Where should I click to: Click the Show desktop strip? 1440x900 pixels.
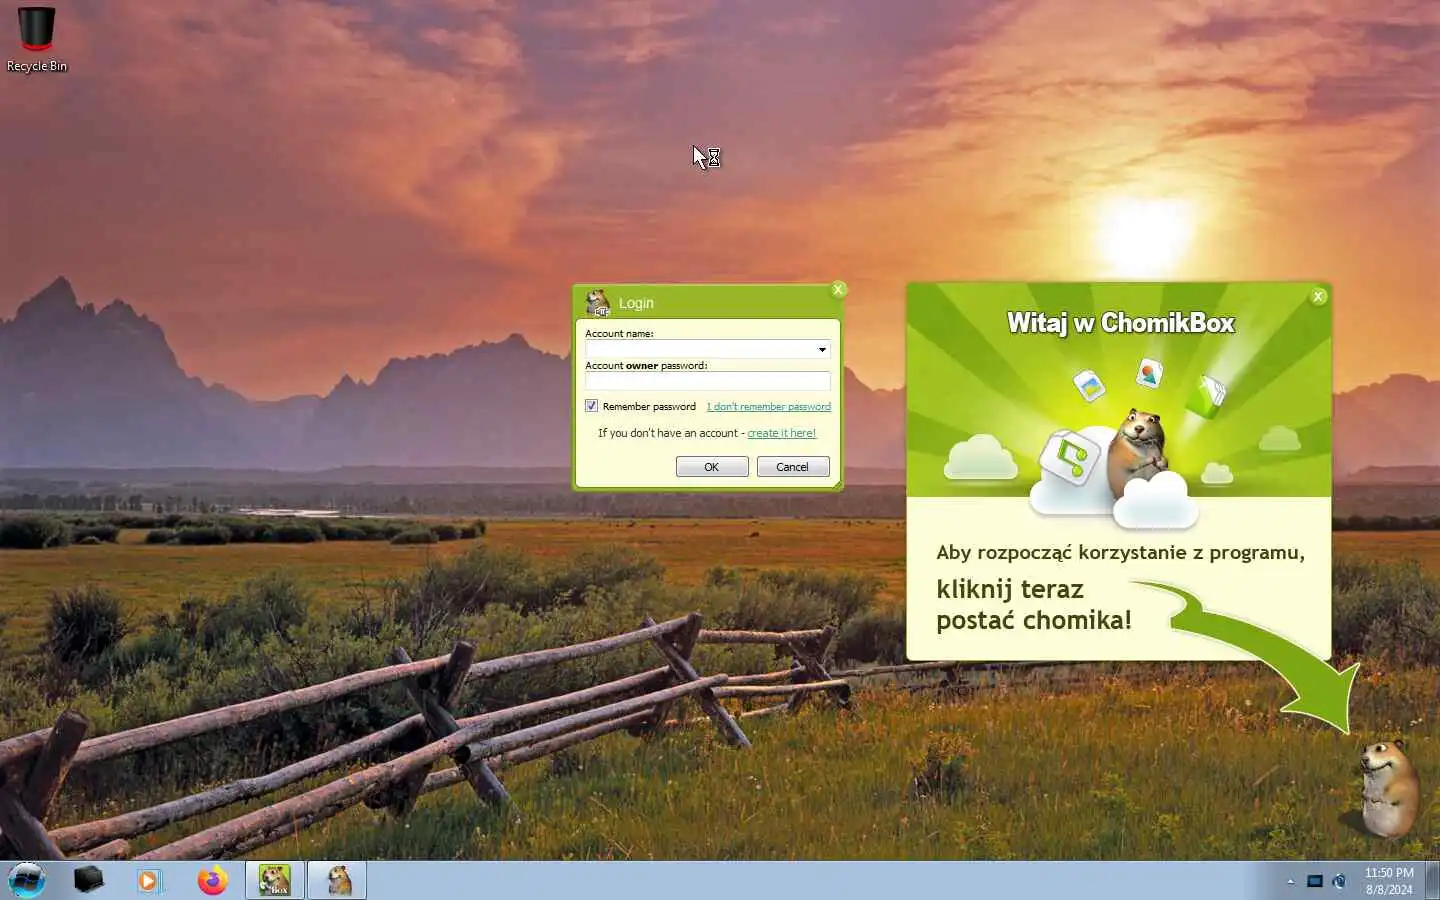click(x=1433, y=880)
